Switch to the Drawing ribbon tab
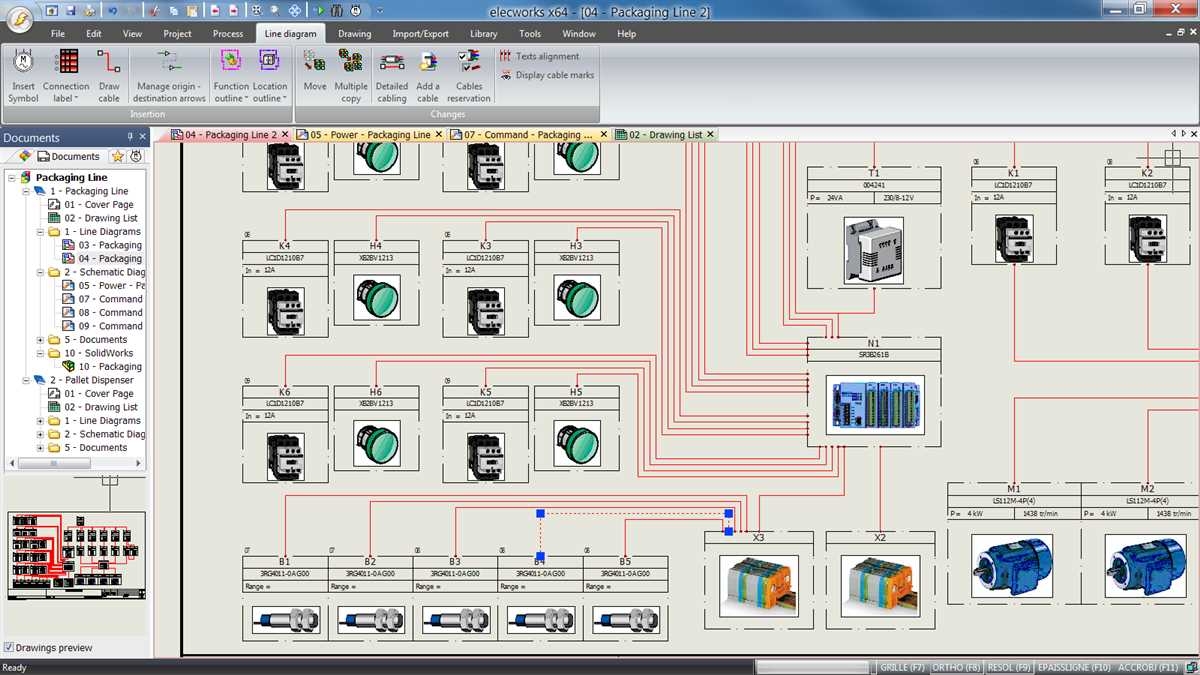 [x=354, y=33]
